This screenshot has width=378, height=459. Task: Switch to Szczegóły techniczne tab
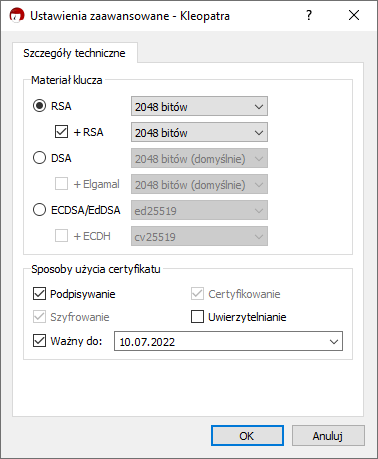click(75, 53)
